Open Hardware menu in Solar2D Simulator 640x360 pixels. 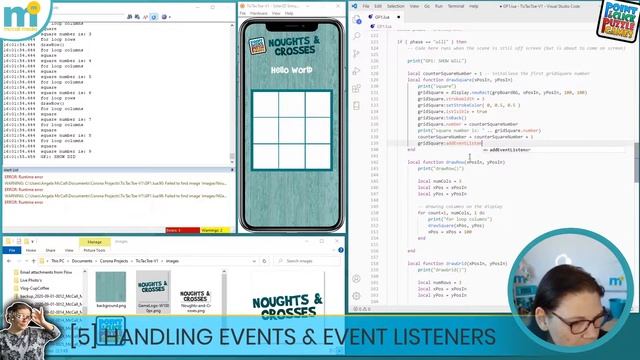pyautogui.click(x=259, y=13)
